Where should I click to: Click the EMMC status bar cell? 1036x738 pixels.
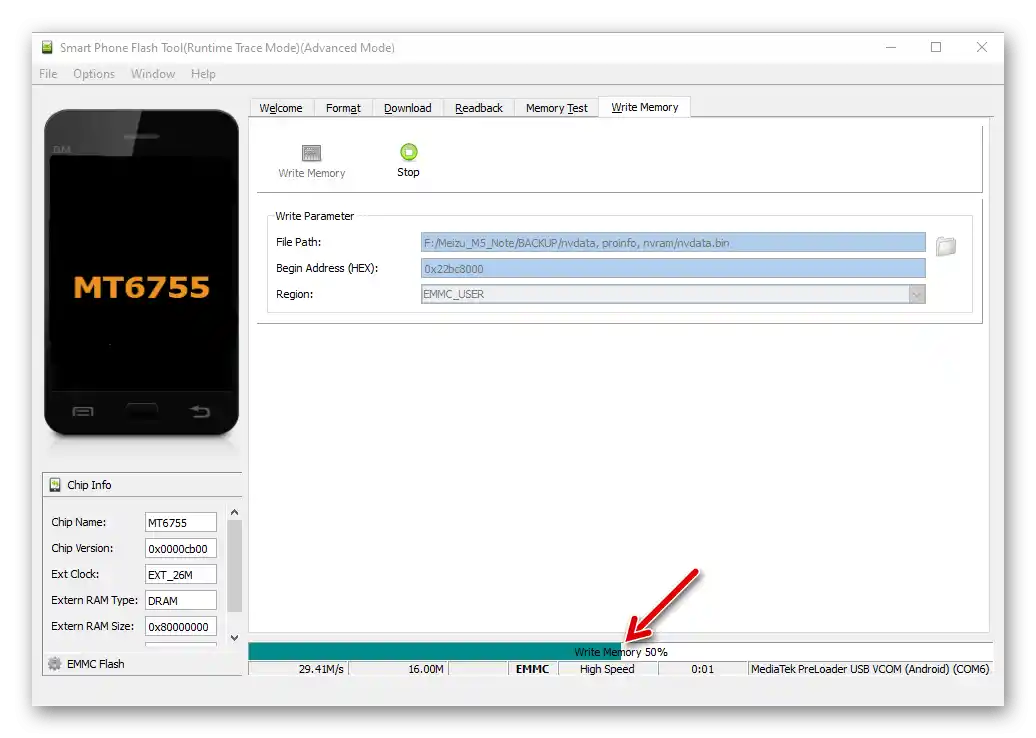[x=533, y=669]
